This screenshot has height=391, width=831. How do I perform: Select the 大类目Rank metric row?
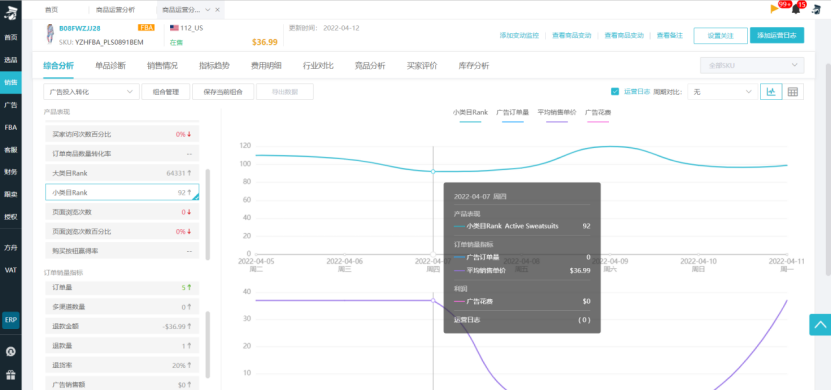(x=122, y=173)
